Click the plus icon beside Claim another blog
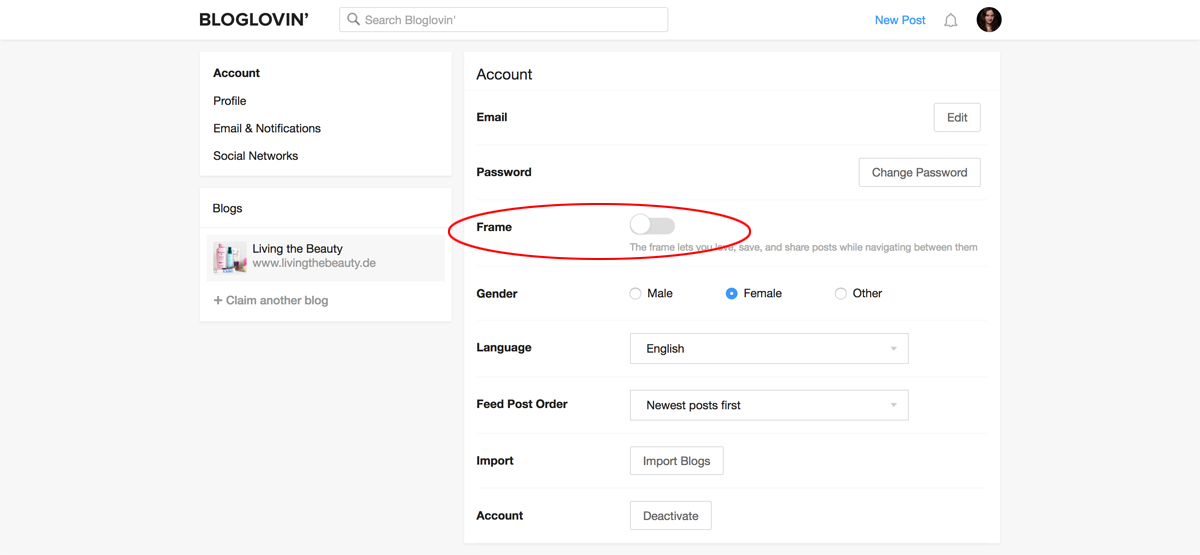This screenshot has width=1200, height=555. 218,300
